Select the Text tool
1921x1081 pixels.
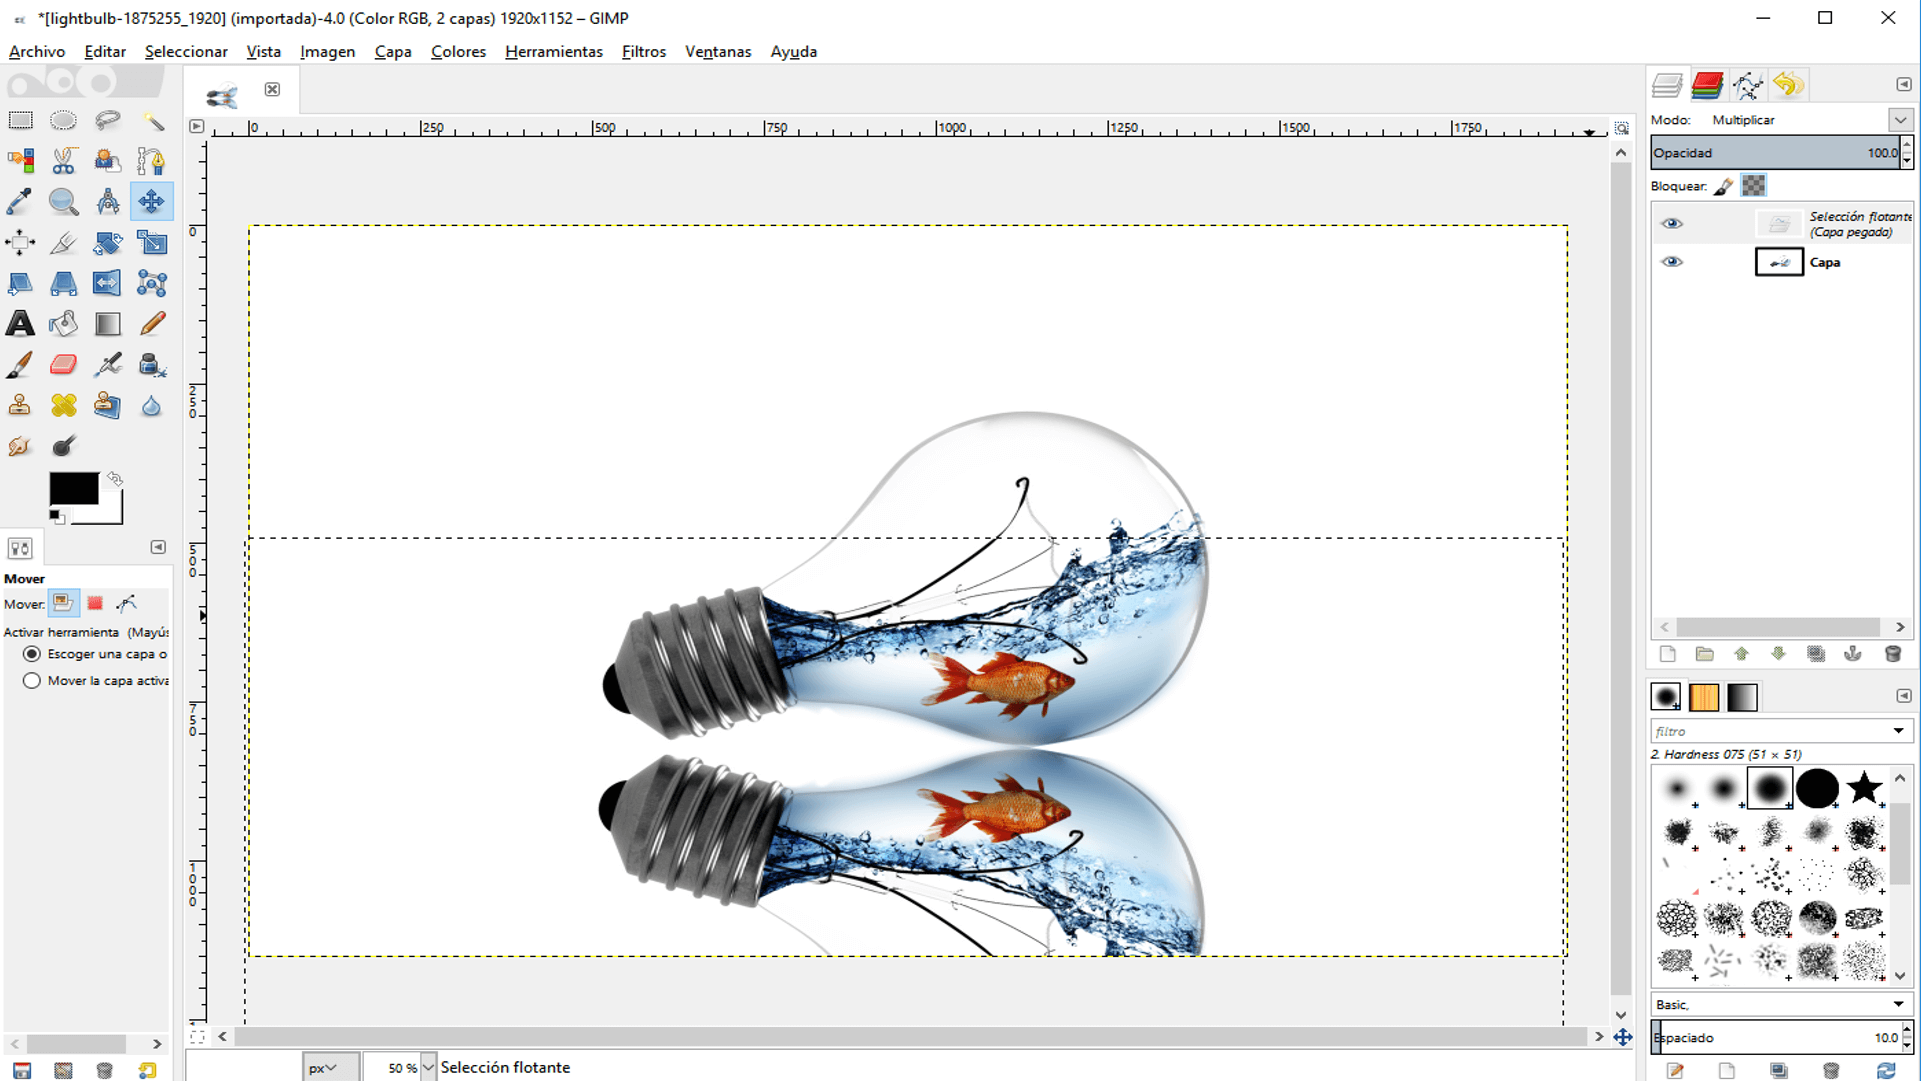(20, 324)
